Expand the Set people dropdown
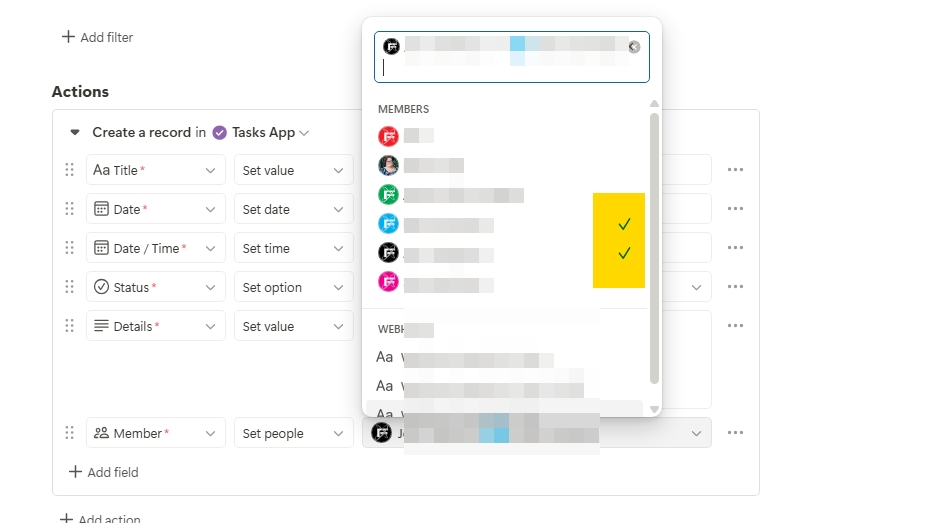The width and height of the screenshot is (930, 523). [293, 433]
